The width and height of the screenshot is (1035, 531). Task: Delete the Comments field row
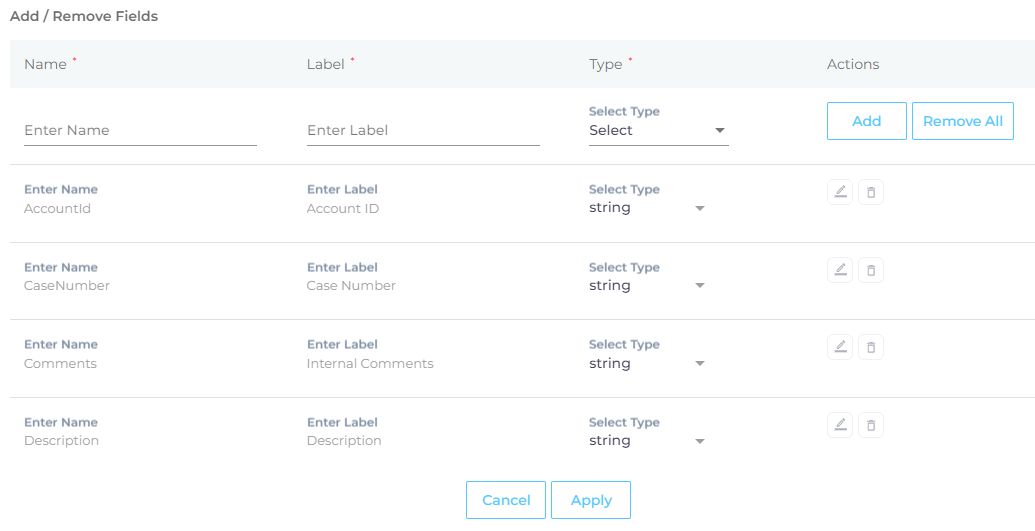871,347
